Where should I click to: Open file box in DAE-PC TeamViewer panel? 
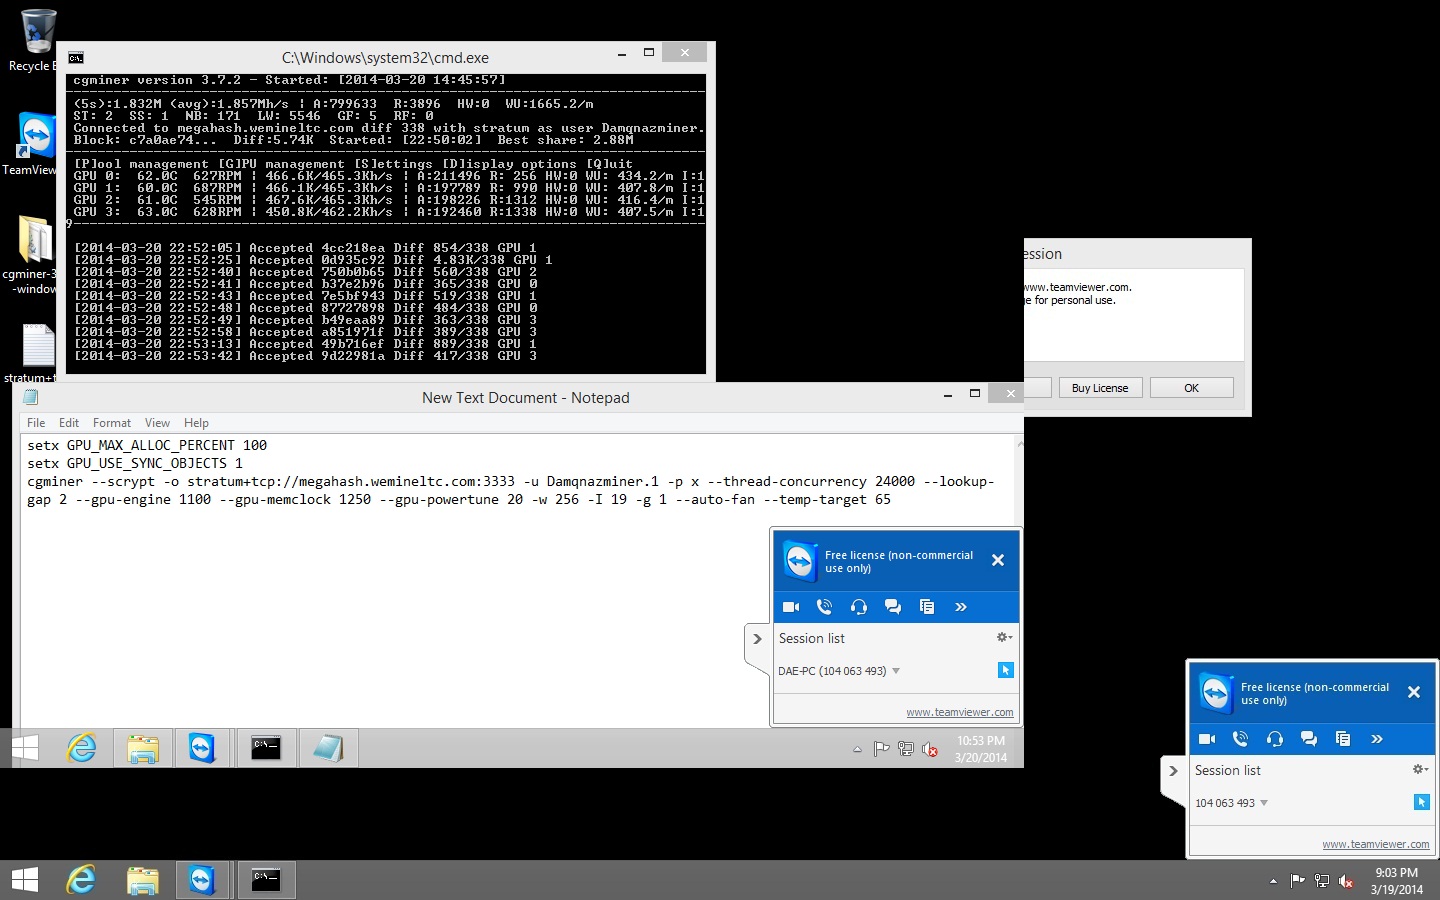point(927,607)
